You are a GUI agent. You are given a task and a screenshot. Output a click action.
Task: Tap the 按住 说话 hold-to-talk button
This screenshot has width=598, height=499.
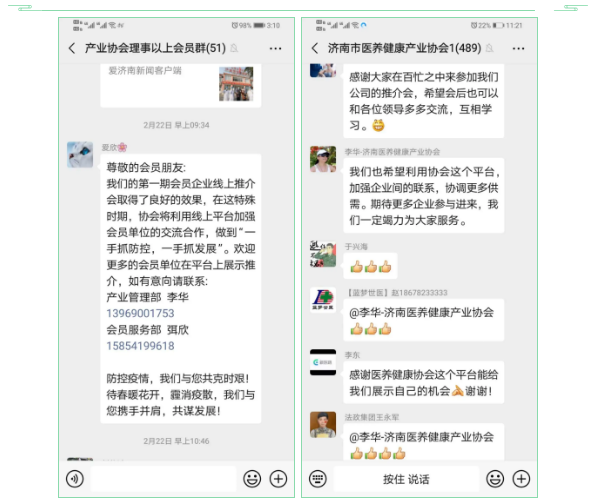click(406, 479)
